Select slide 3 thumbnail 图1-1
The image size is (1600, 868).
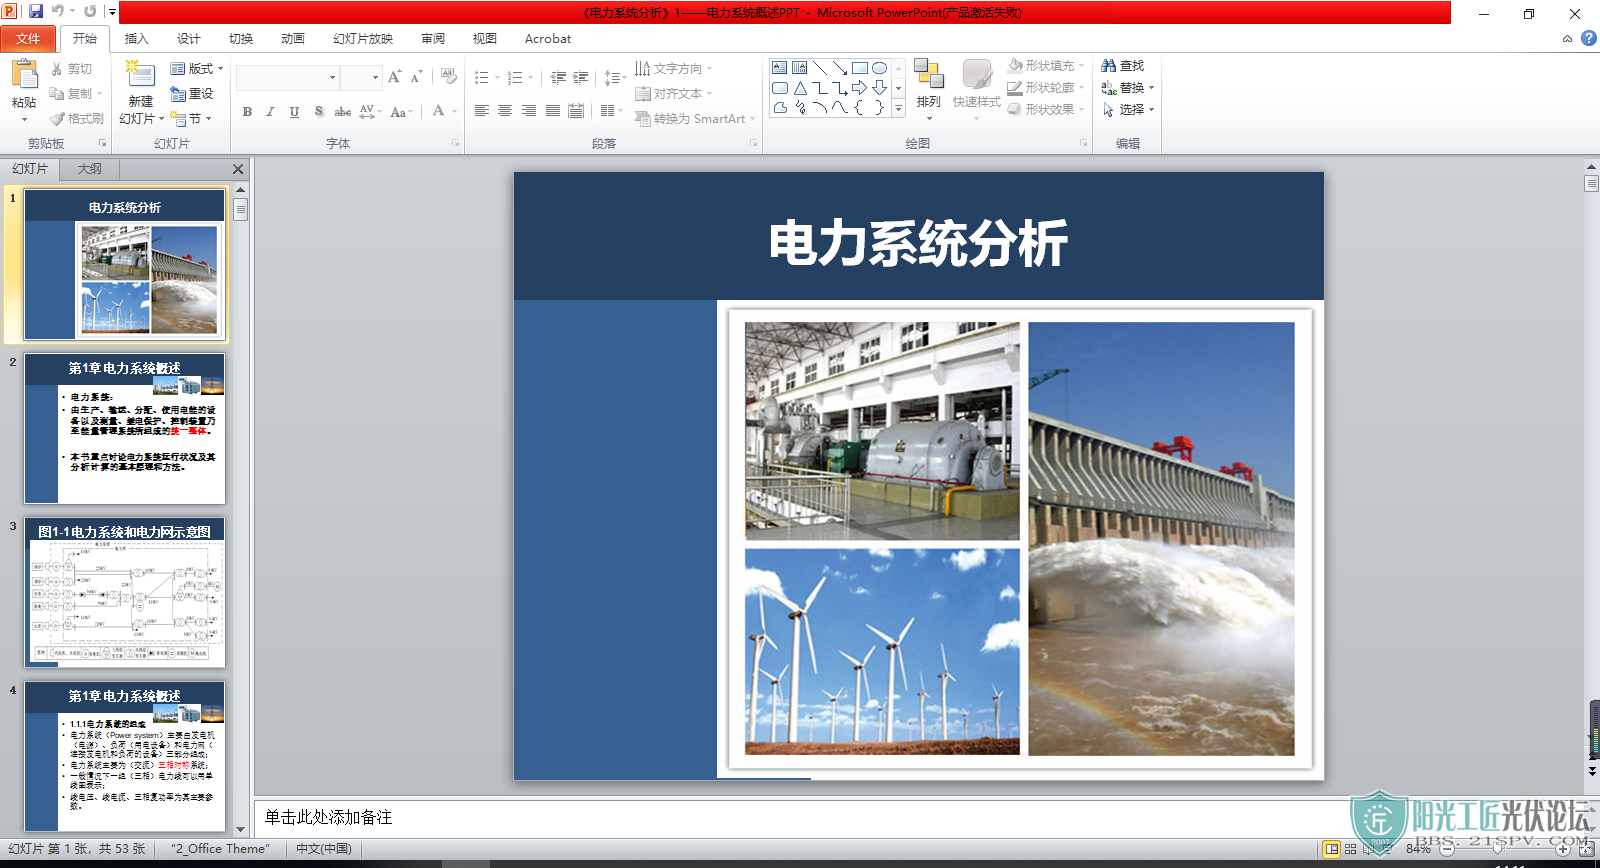pos(125,592)
